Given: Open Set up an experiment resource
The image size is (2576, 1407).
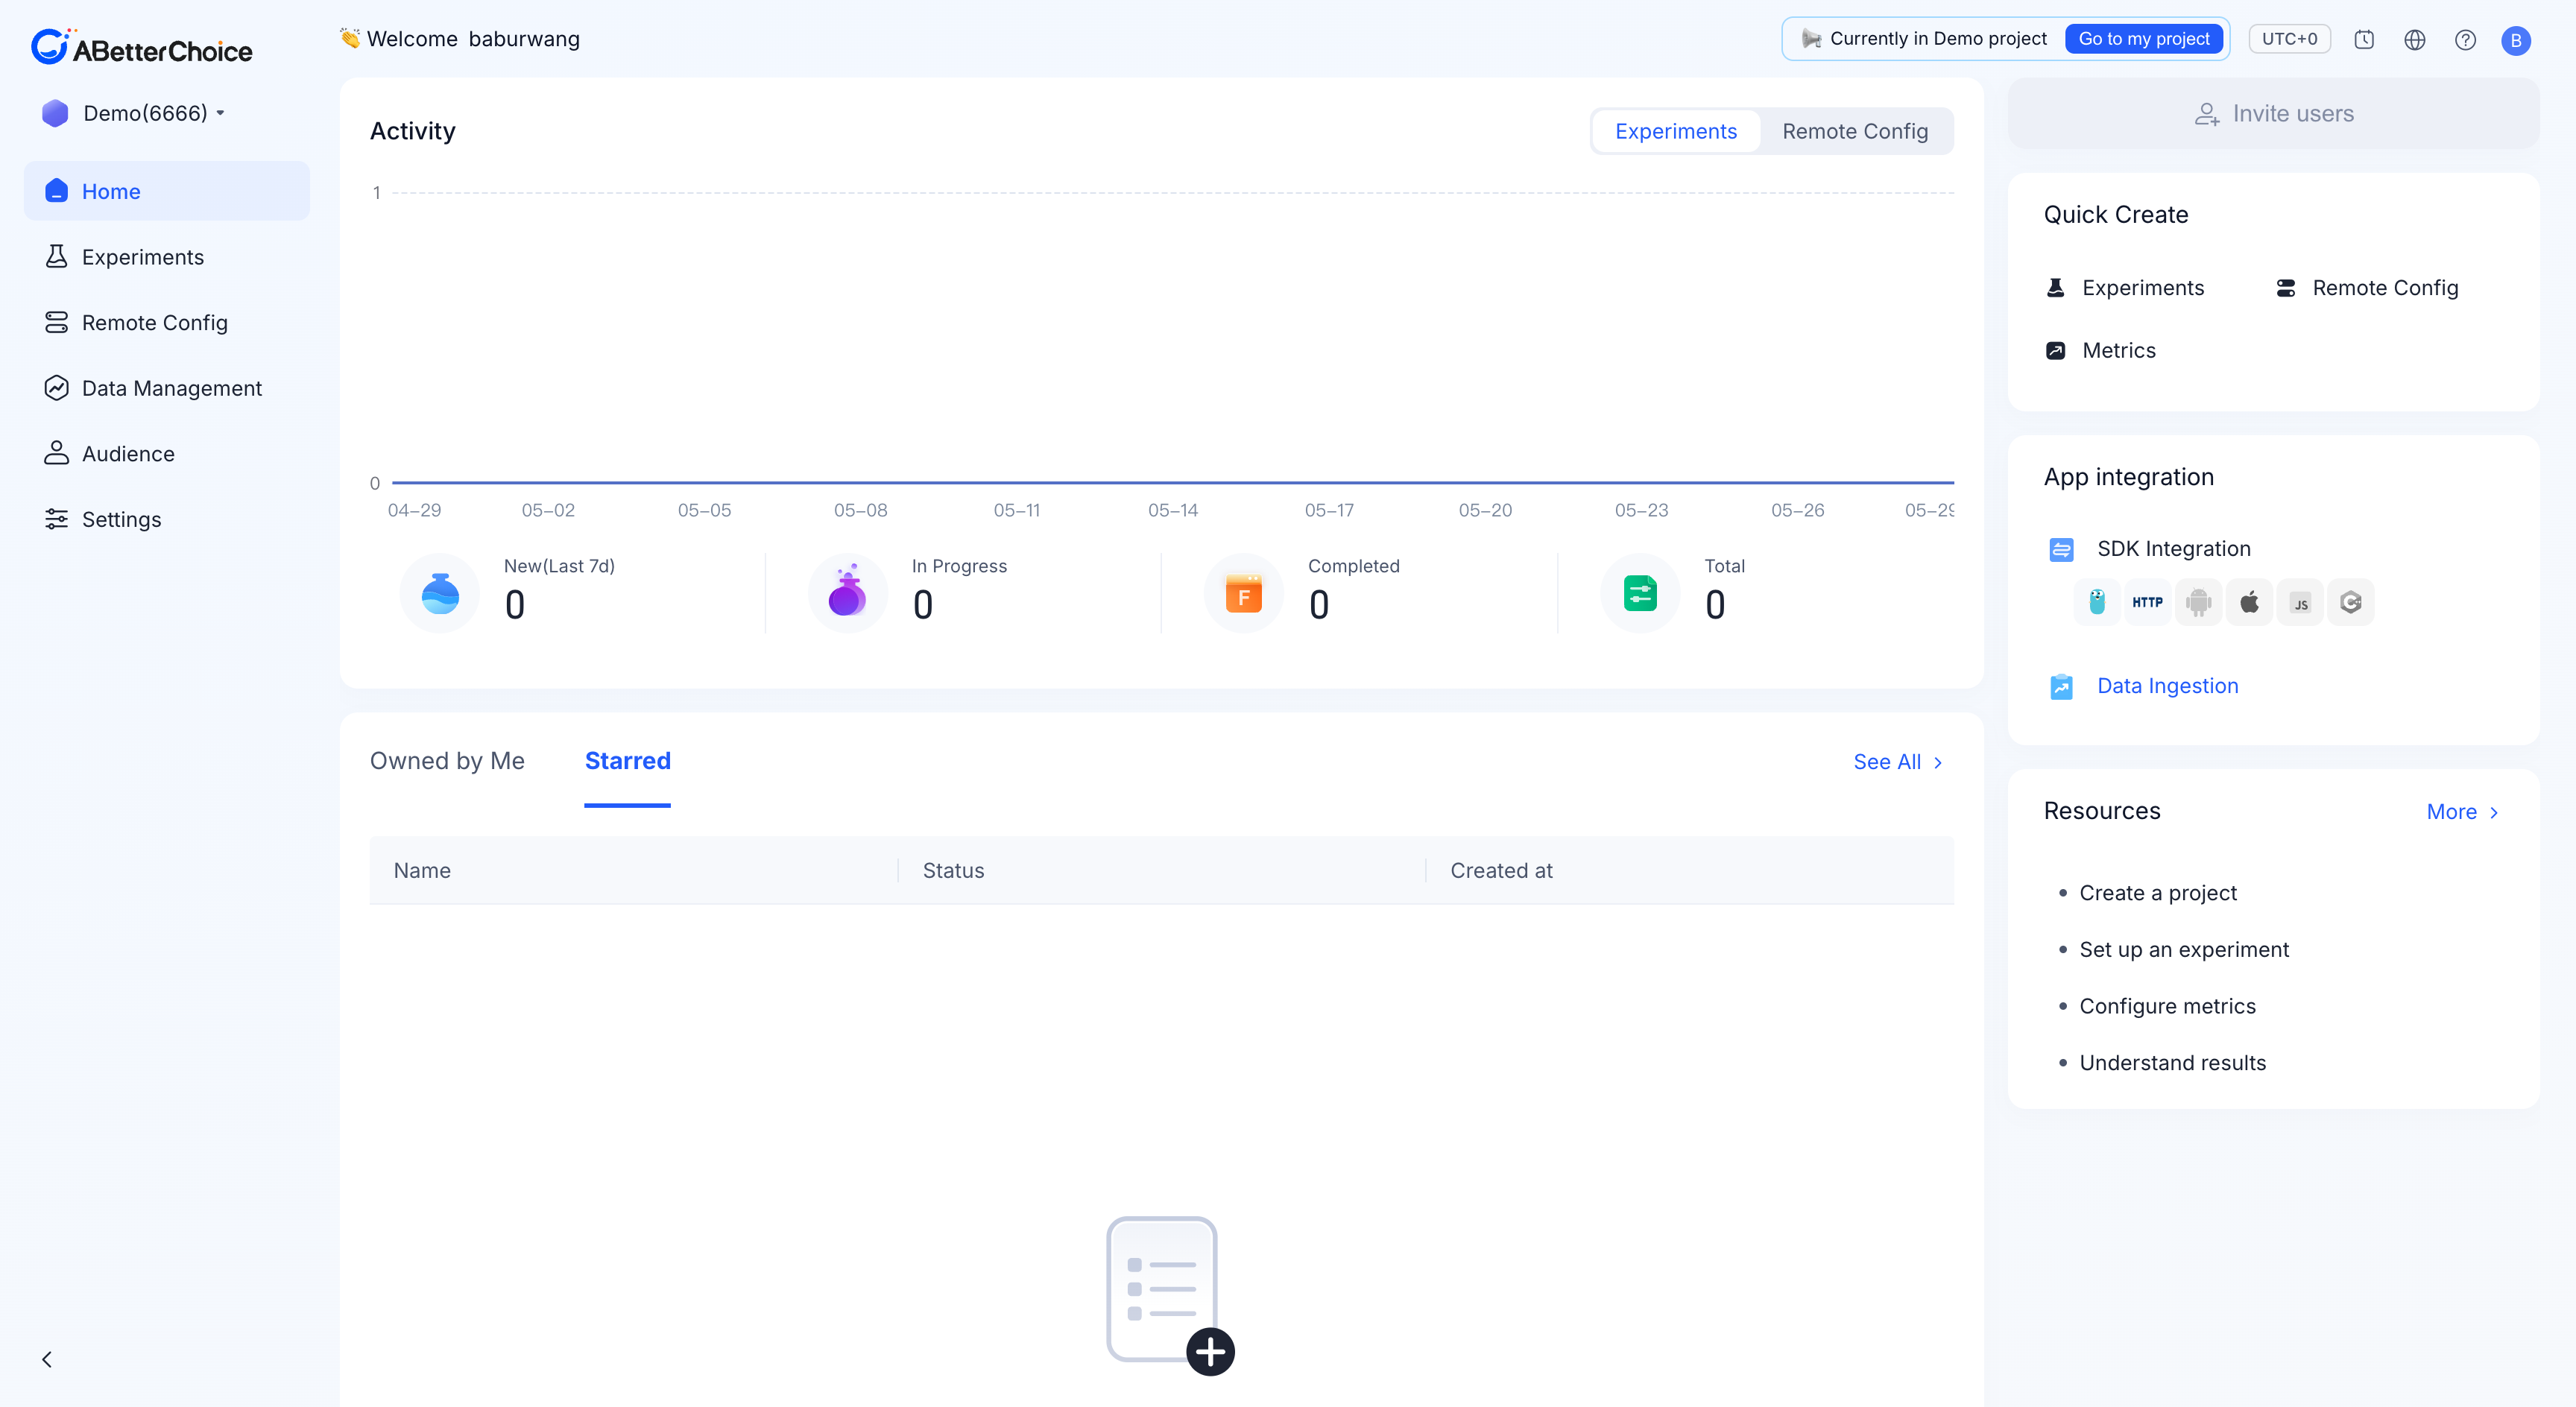Looking at the screenshot, I should (x=2184, y=950).
